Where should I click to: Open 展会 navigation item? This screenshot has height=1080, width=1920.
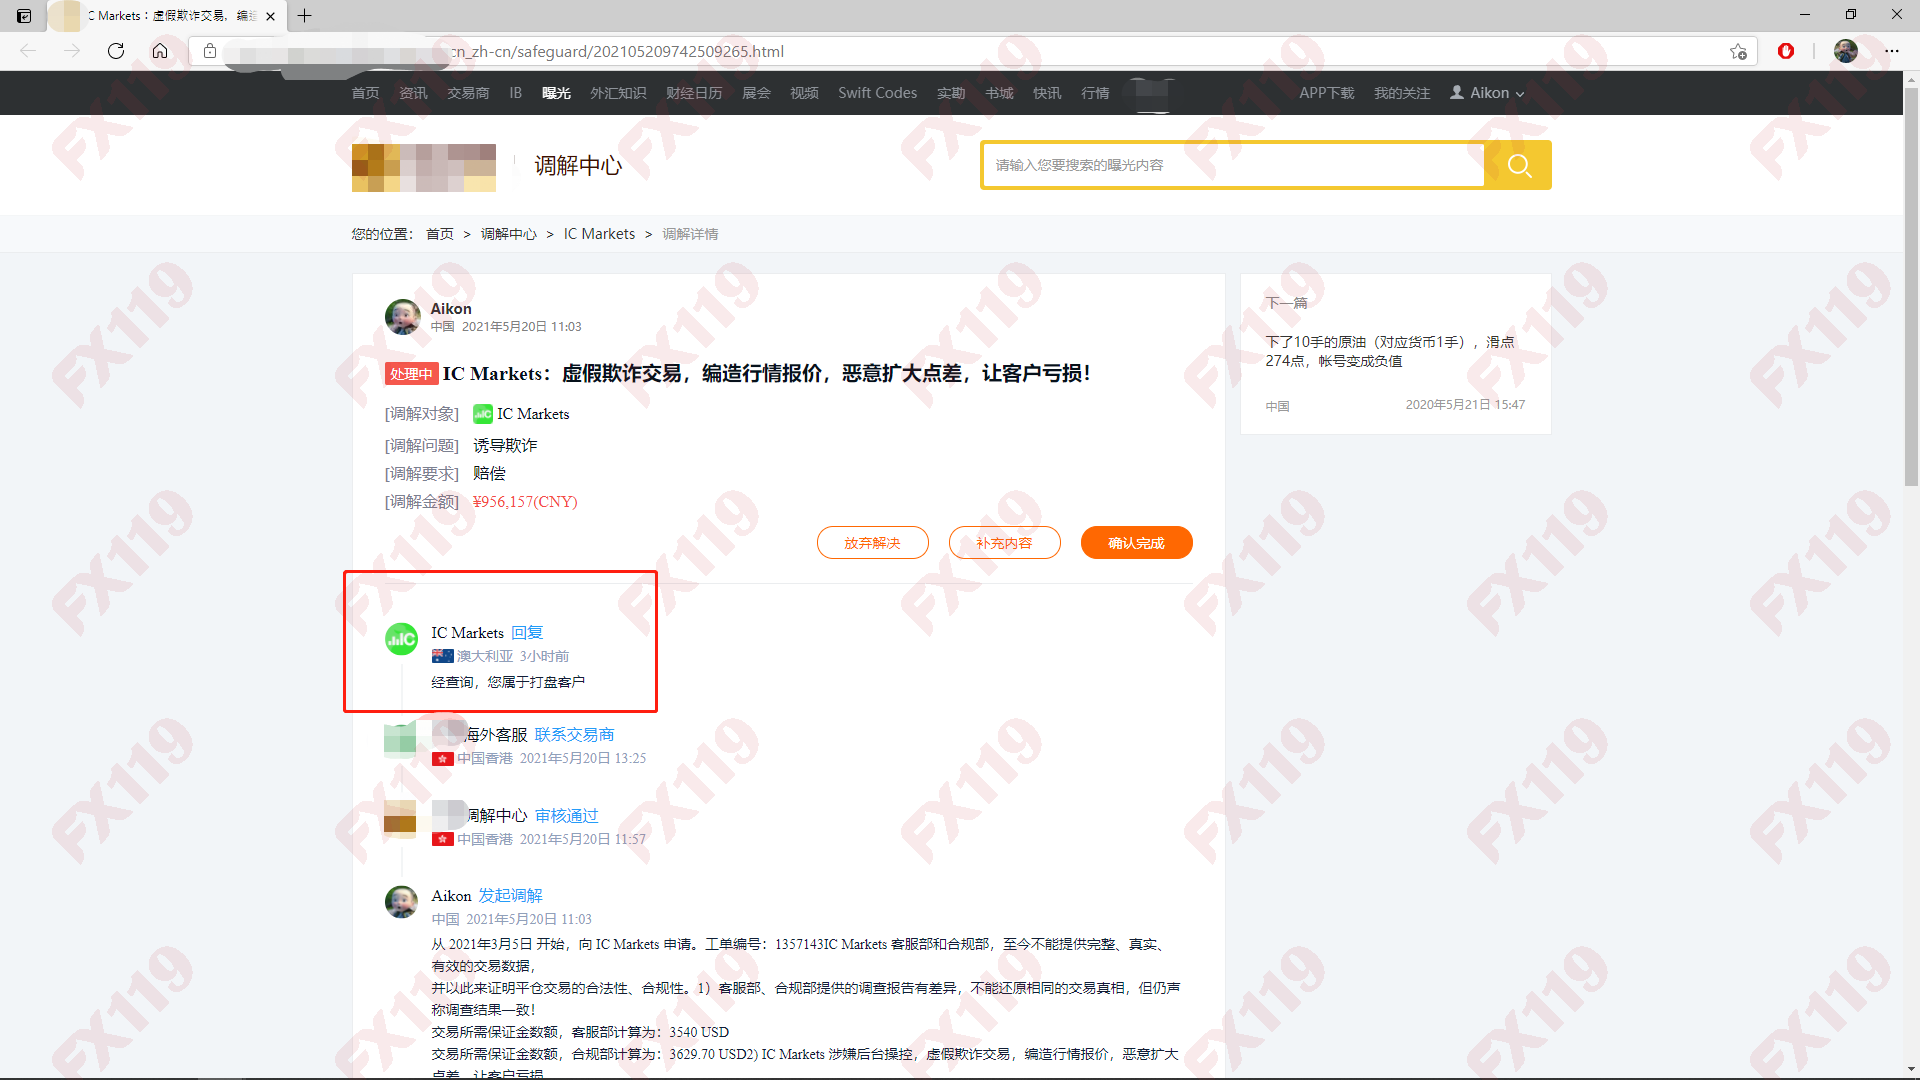pyautogui.click(x=756, y=93)
